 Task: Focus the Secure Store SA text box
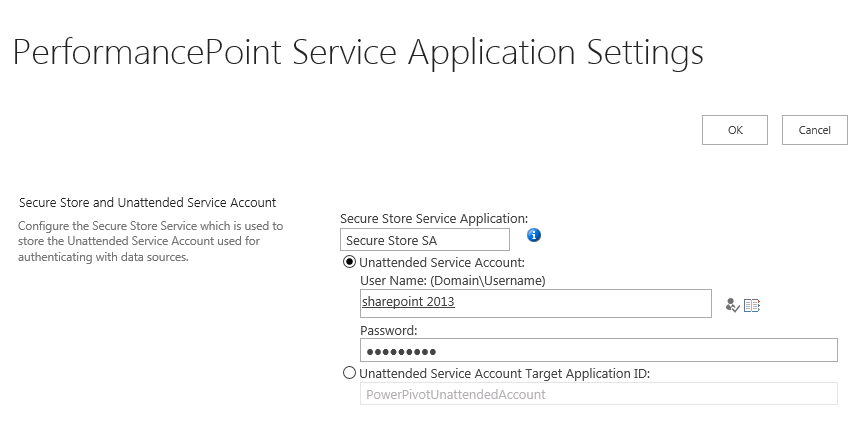424,240
